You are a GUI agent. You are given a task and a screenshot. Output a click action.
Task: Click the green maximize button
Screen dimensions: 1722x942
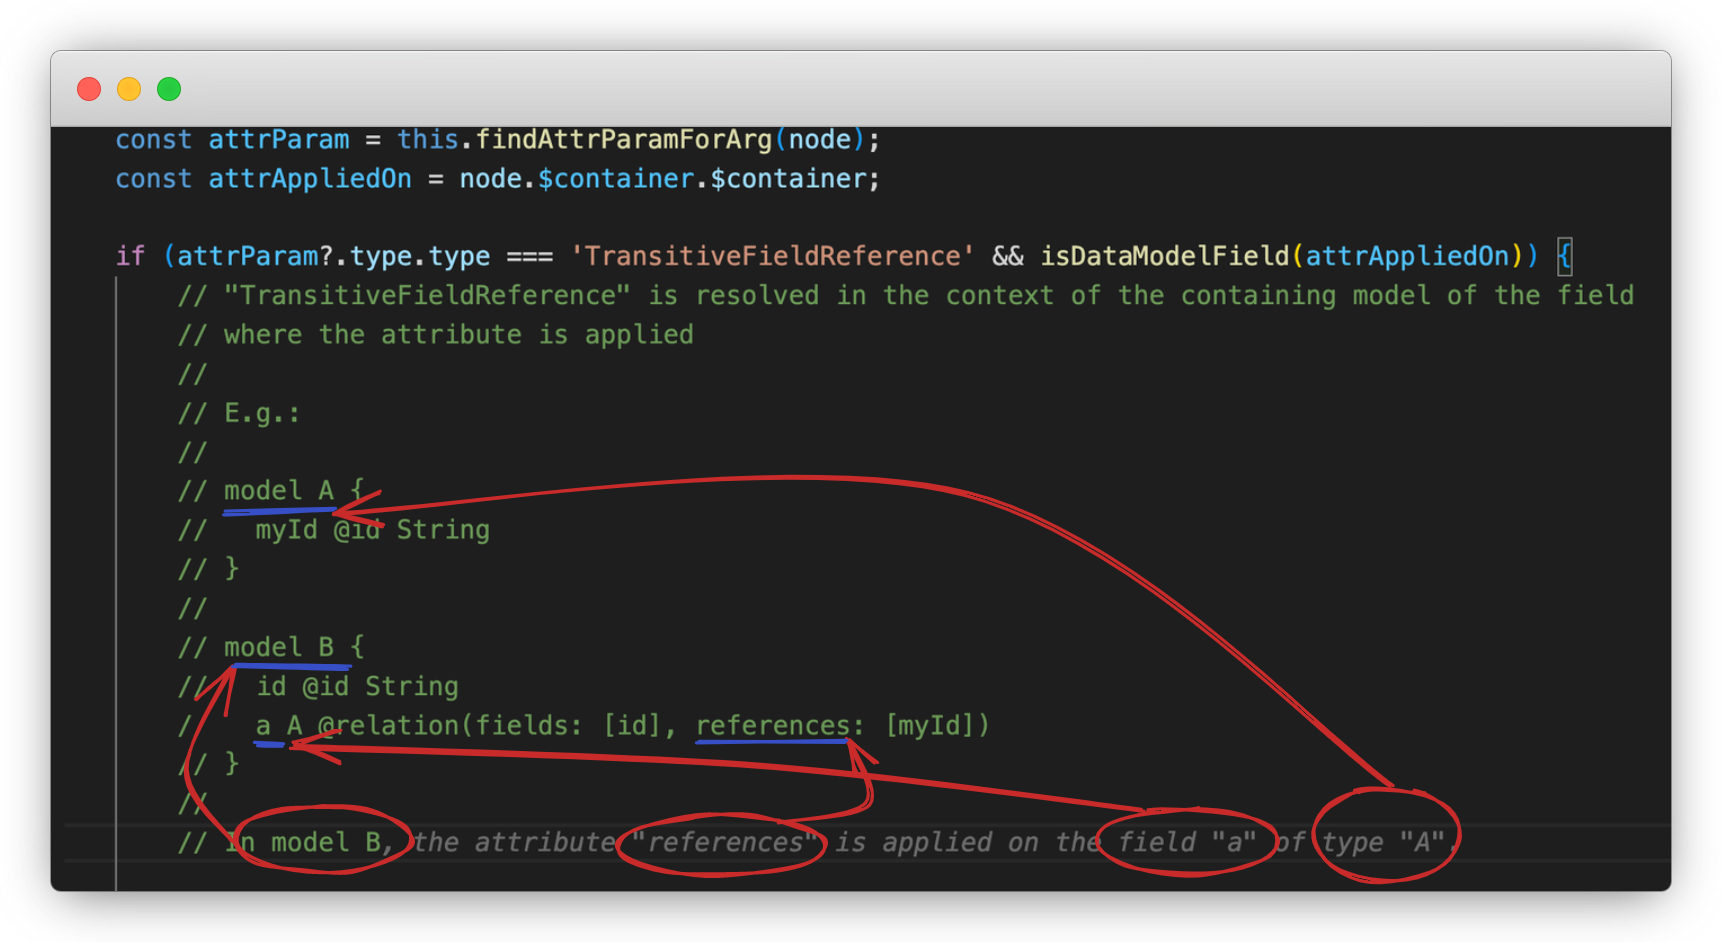pyautogui.click(x=170, y=89)
